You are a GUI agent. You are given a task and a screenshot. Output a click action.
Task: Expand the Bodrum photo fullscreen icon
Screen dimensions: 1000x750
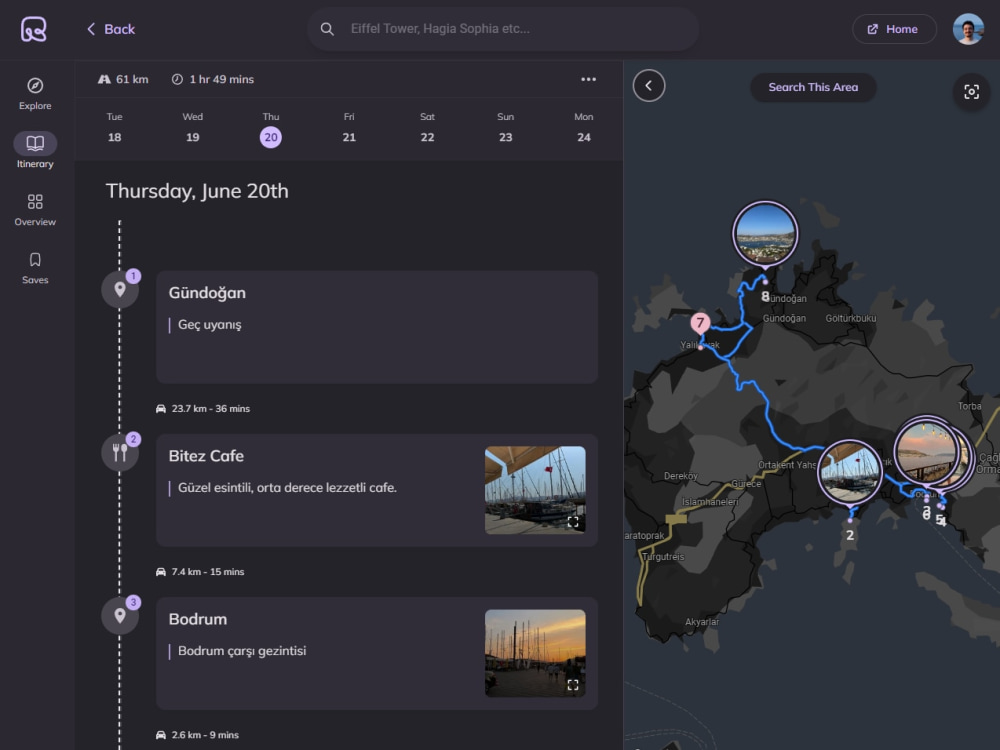coord(573,685)
